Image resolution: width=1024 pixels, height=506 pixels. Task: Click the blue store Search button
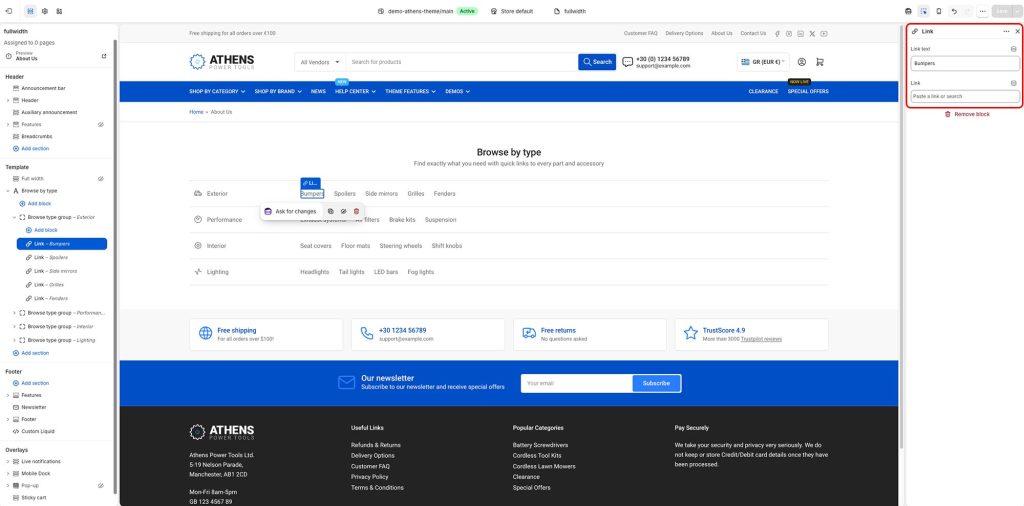597,62
